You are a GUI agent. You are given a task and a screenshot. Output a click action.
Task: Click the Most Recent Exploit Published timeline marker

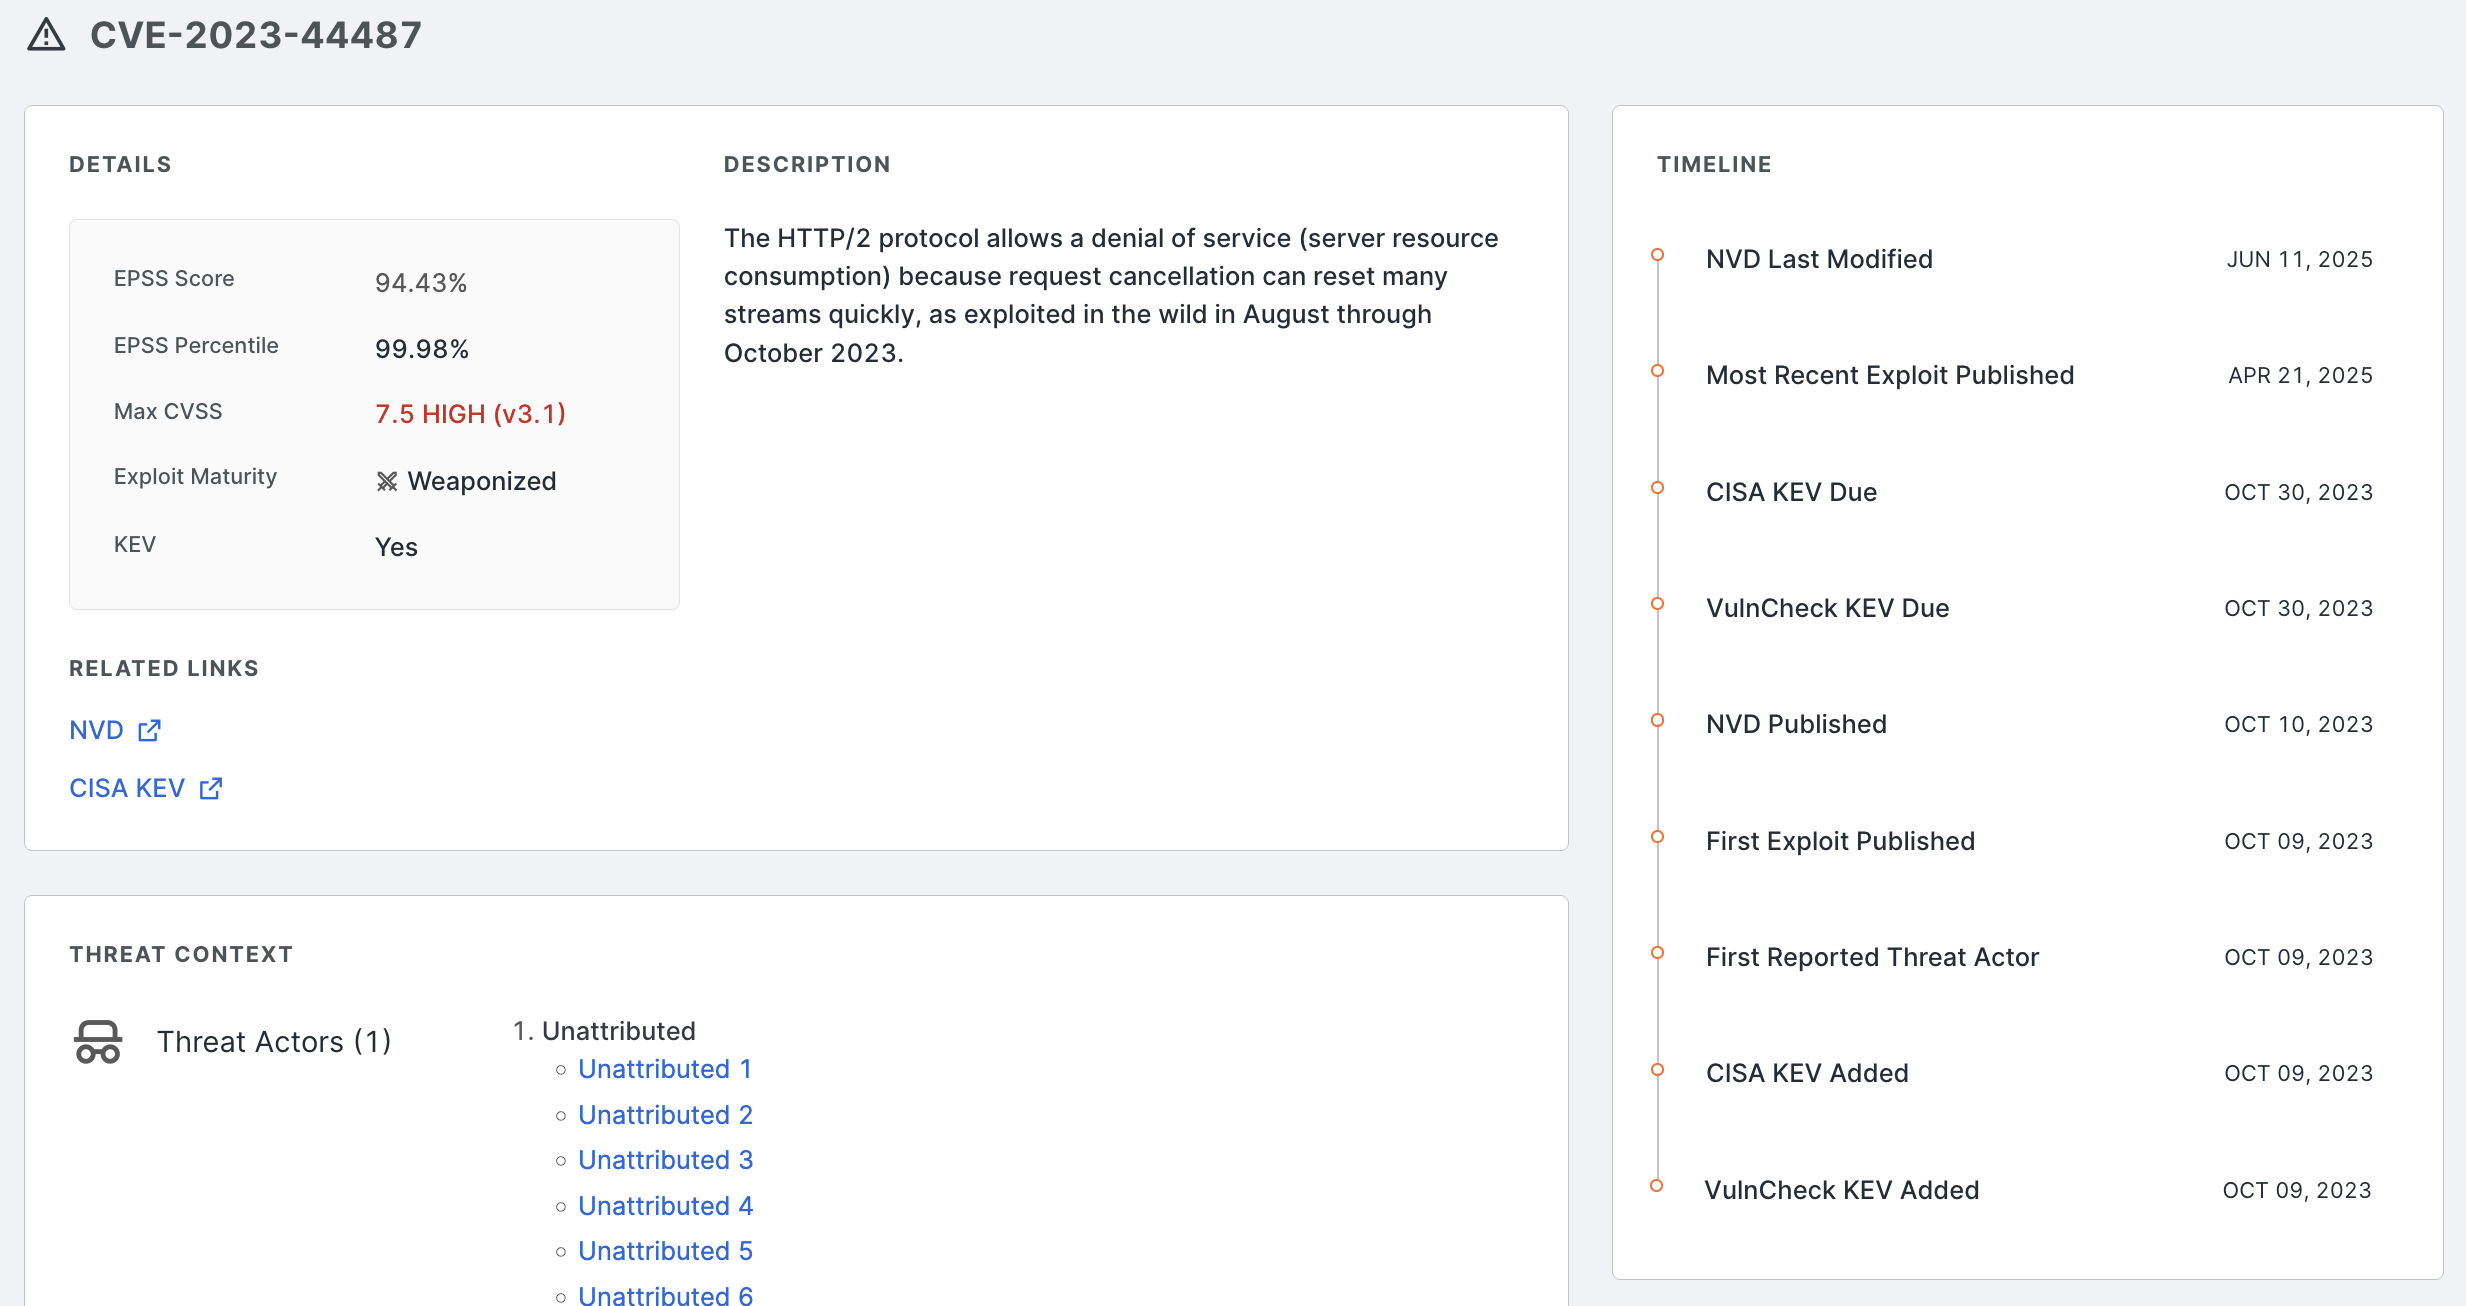(1657, 371)
